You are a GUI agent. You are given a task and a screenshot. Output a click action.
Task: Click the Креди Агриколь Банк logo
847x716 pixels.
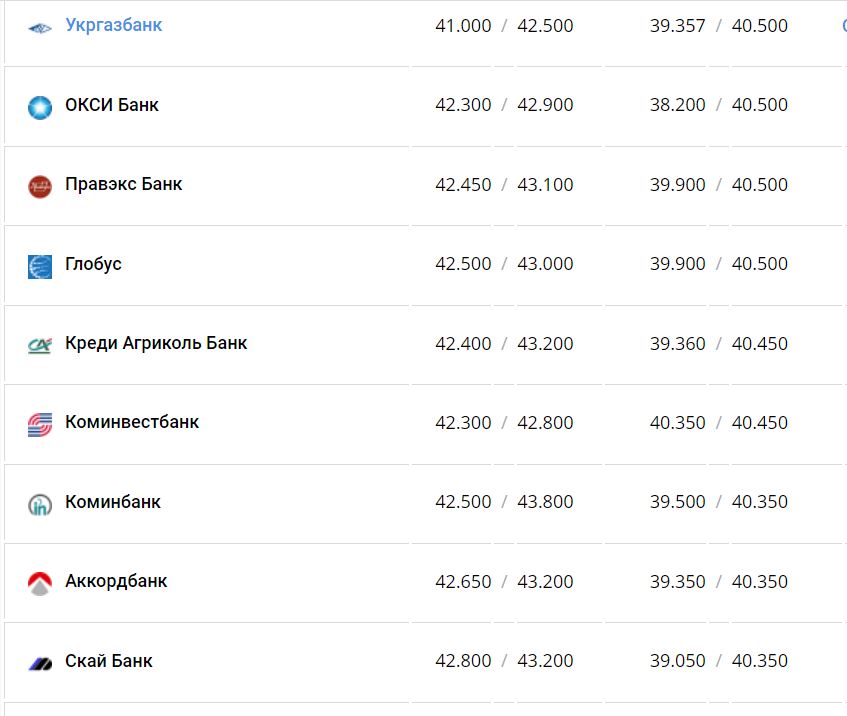coord(40,345)
